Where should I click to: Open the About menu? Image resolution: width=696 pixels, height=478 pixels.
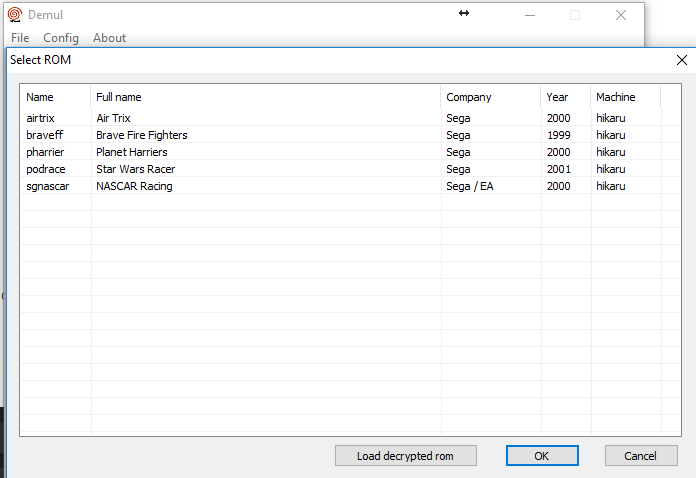pos(109,38)
